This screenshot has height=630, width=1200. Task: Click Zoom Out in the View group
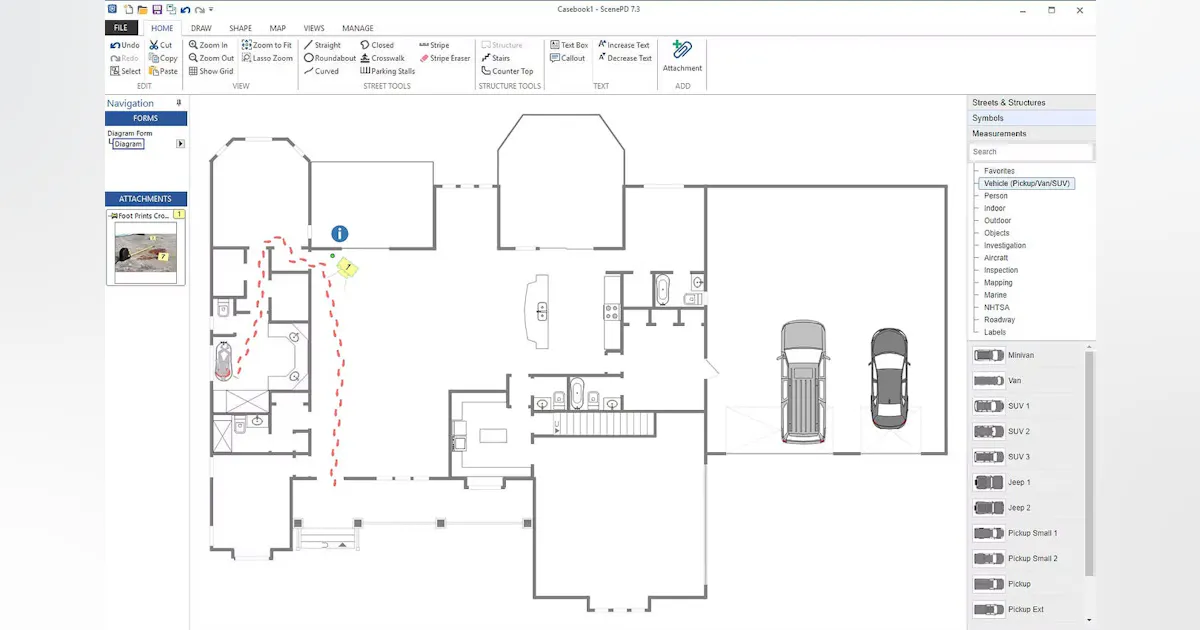click(211, 58)
